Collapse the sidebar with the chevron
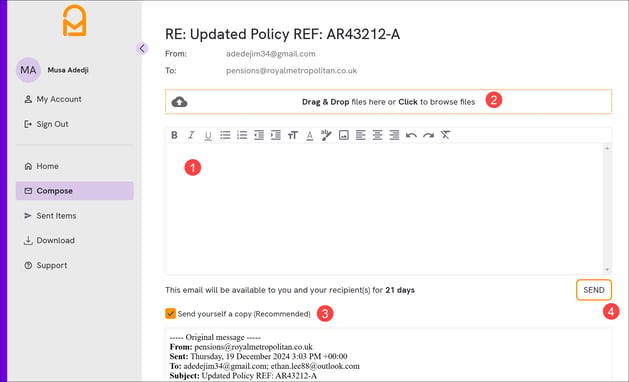The height and width of the screenshot is (382, 629). pyautogui.click(x=142, y=49)
